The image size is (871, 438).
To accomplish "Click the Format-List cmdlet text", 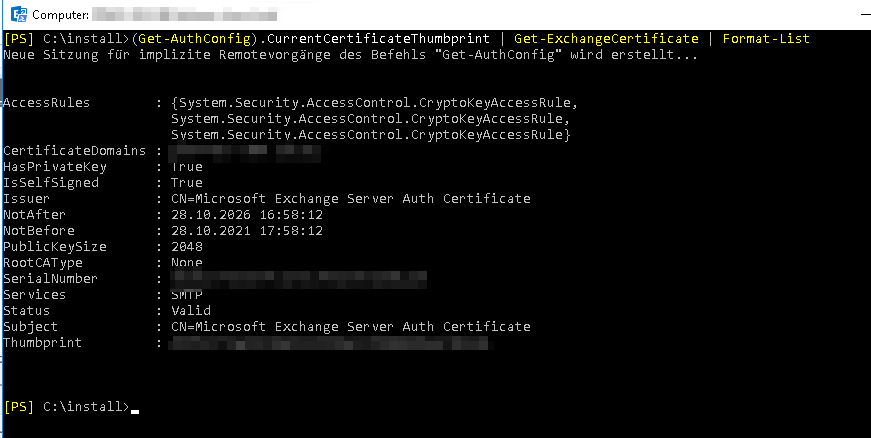I will pyautogui.click(x=766, y=39).
